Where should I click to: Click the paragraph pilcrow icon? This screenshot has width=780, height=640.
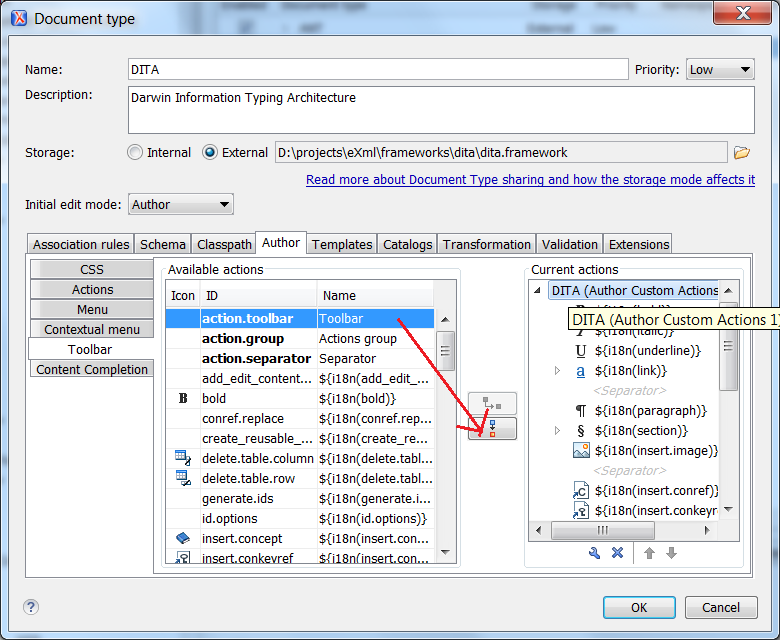tap(581, 411)
